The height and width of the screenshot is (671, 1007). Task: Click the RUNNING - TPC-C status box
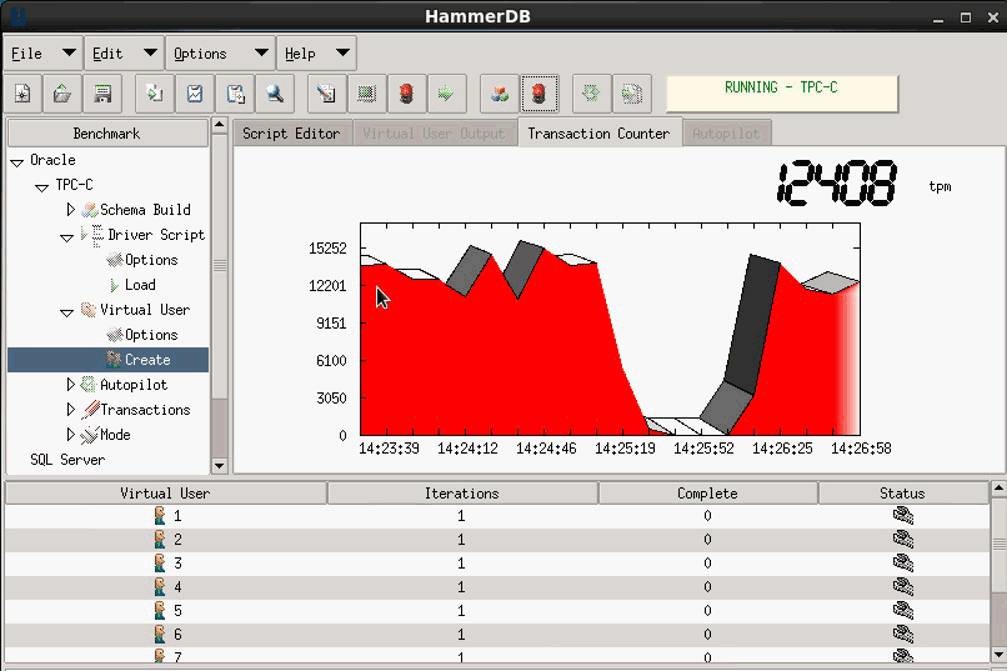[782, 94]
